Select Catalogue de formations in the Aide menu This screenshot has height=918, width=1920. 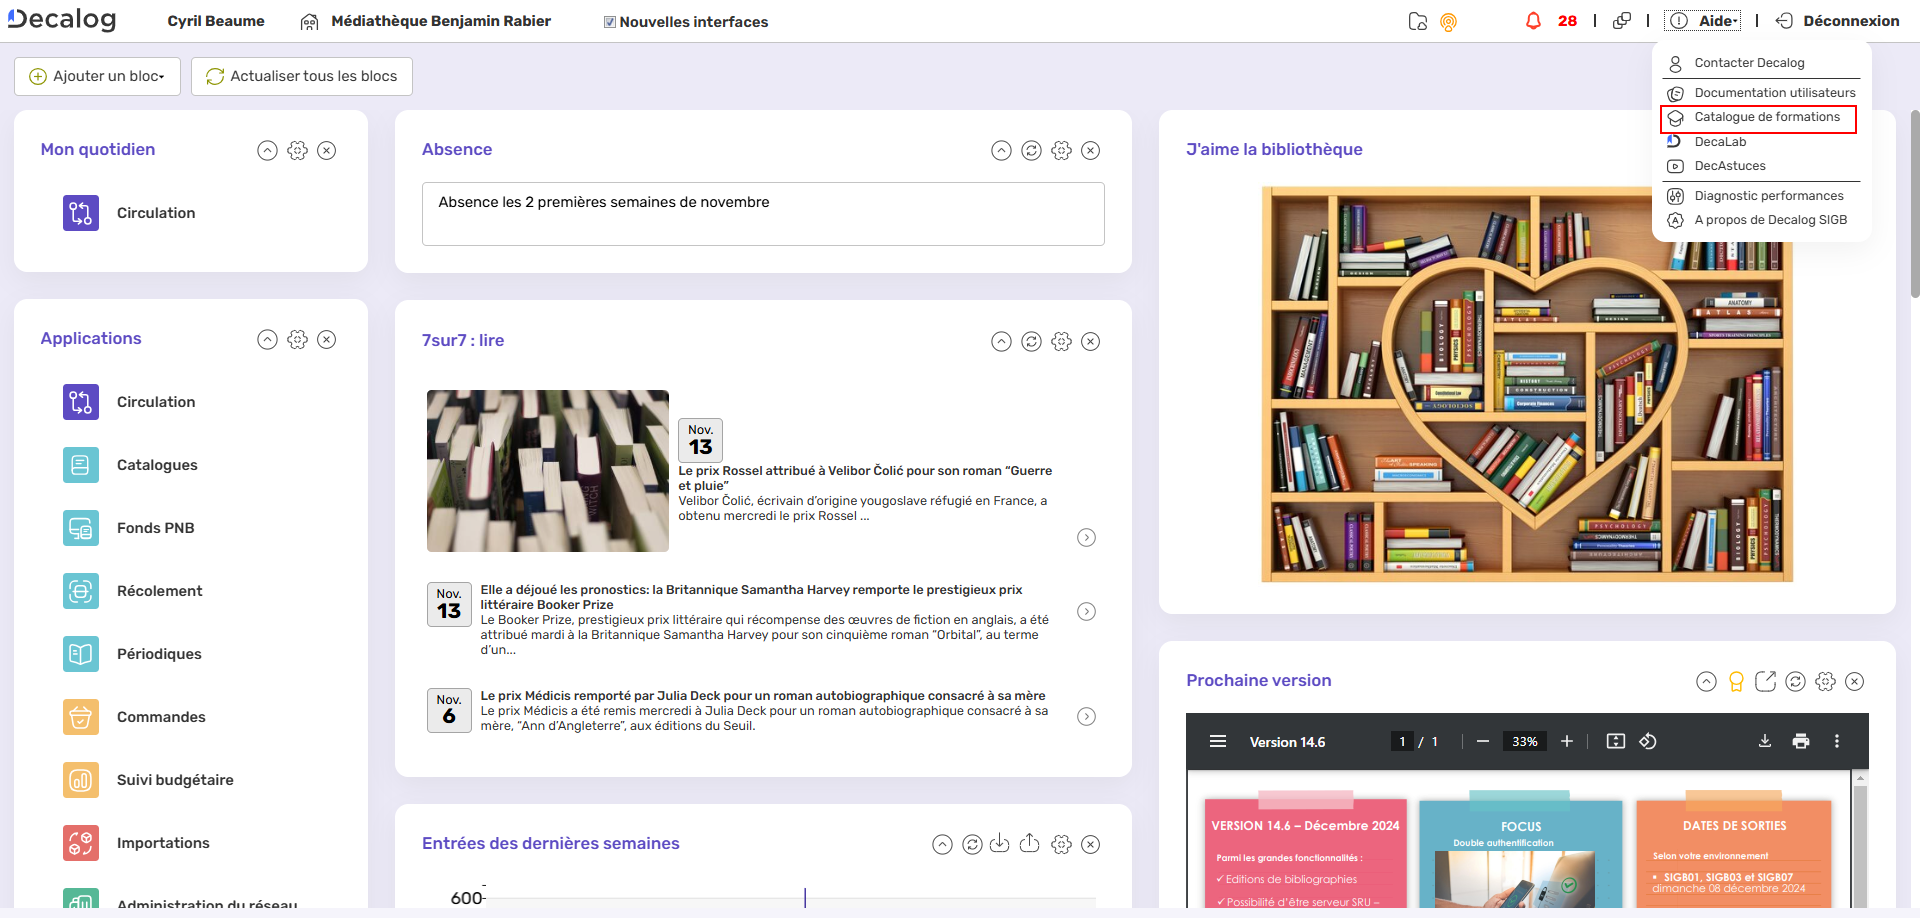click(1769, 117)
